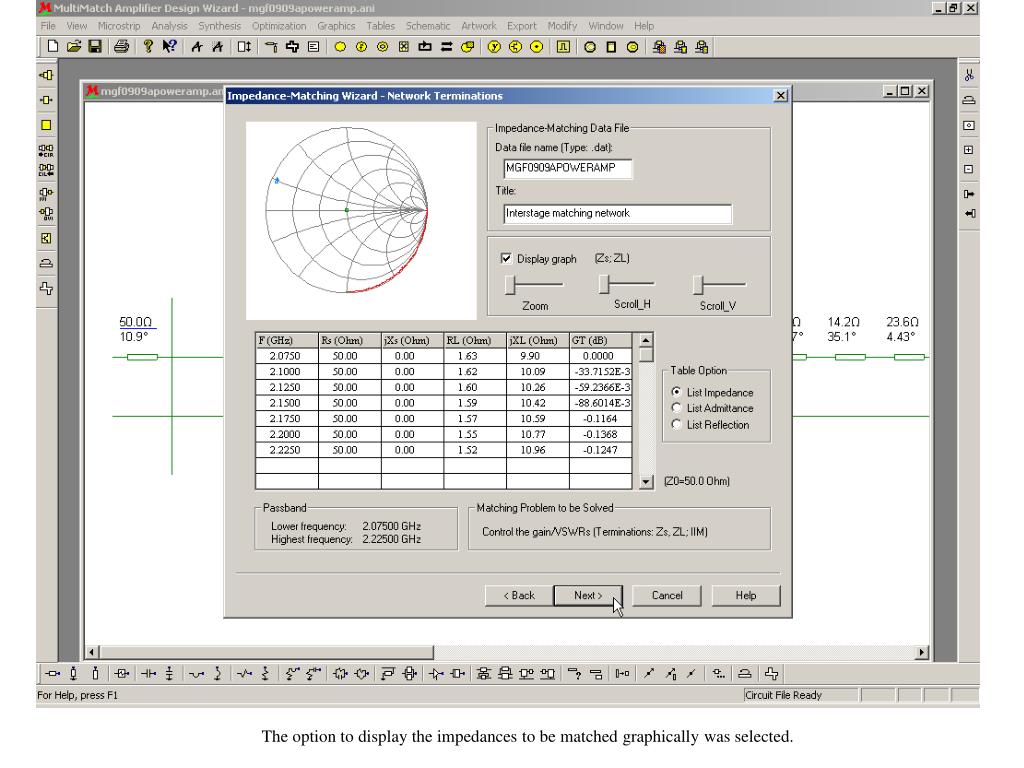Screen dimensions: 1024x768
Task: Close the wizard dialog with the X
Action: pyautogui.click(x=780, y=95)
